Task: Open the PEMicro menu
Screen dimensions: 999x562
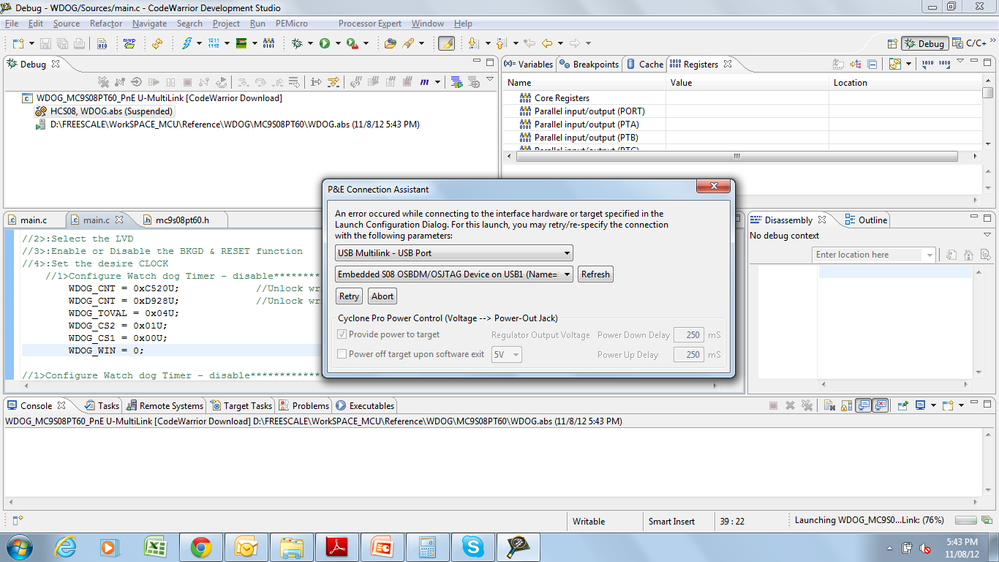Action: [291, 24]
